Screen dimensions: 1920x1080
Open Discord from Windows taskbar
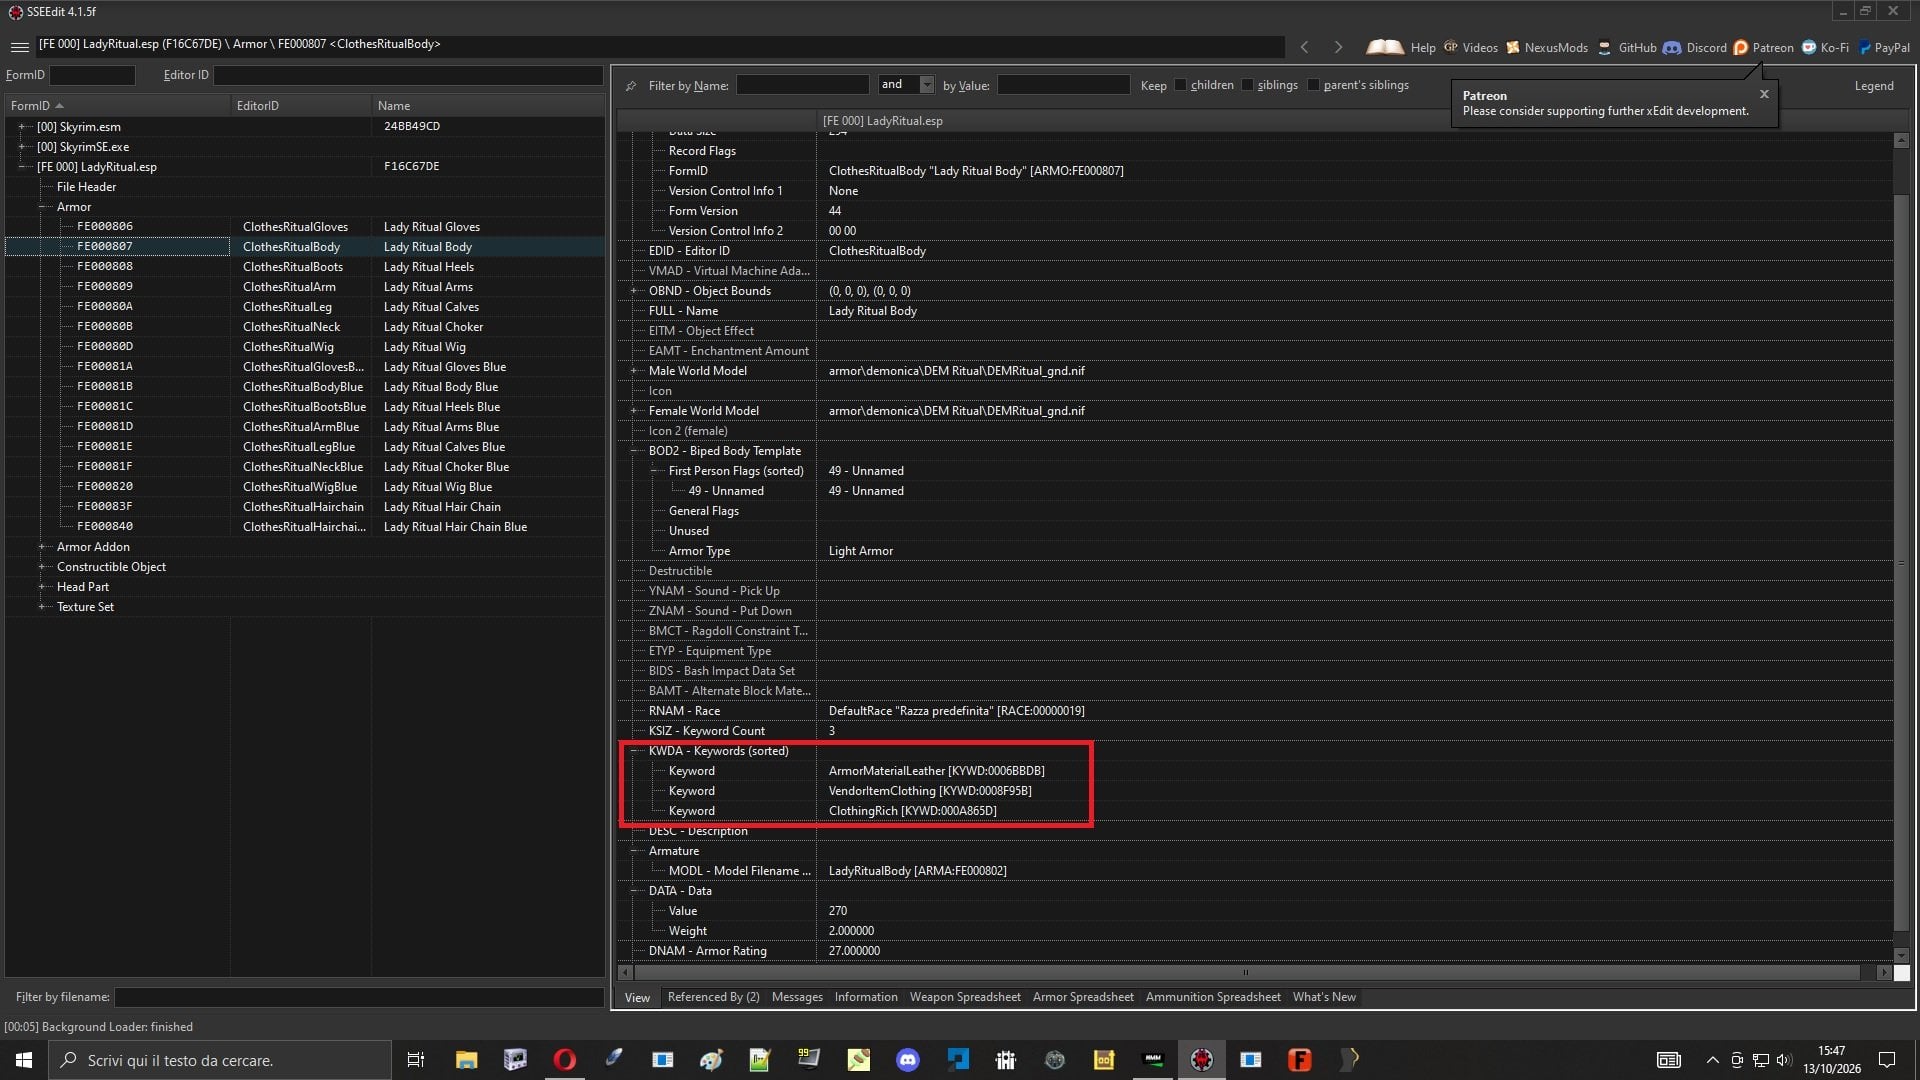(907, 1060)
